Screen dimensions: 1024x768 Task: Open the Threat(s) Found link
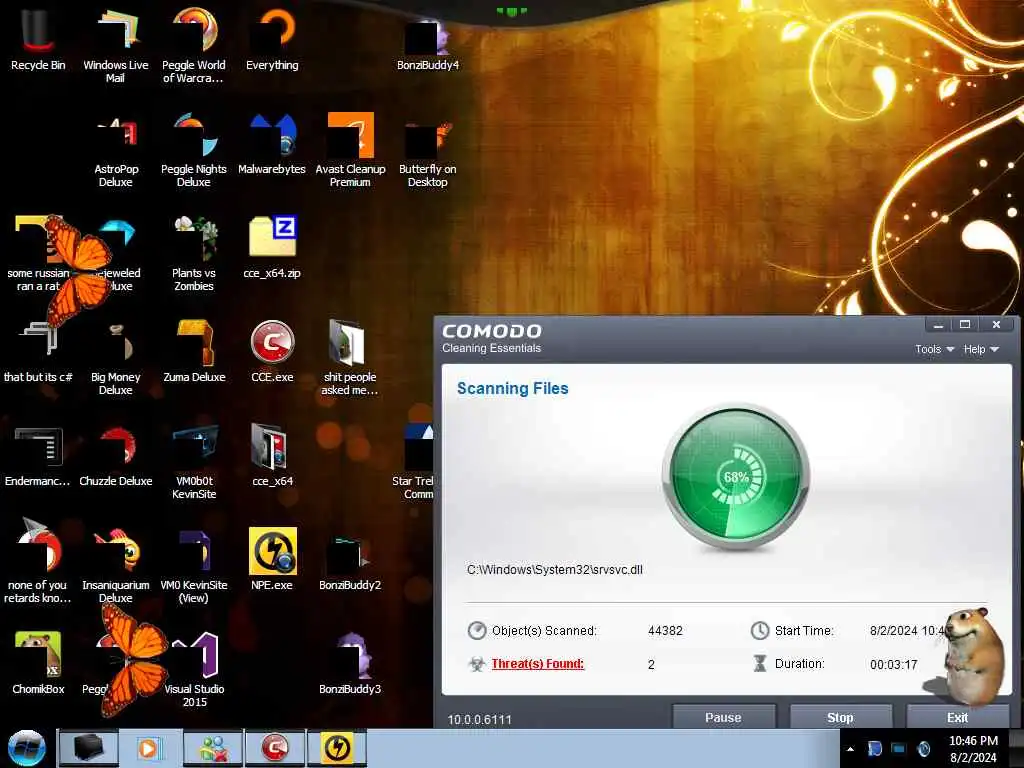click(x=537, y=664)
